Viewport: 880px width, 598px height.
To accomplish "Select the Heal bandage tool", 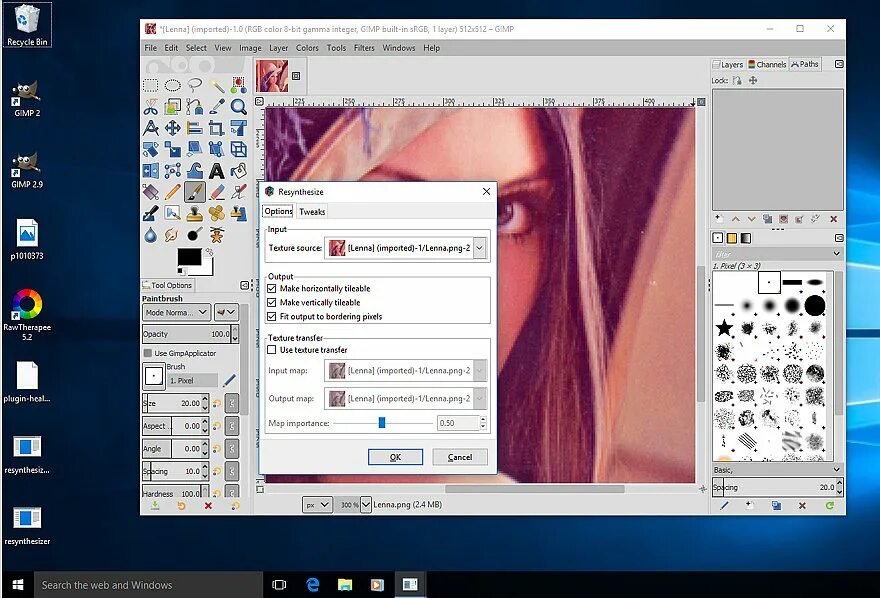I will [x=217, y=213].
